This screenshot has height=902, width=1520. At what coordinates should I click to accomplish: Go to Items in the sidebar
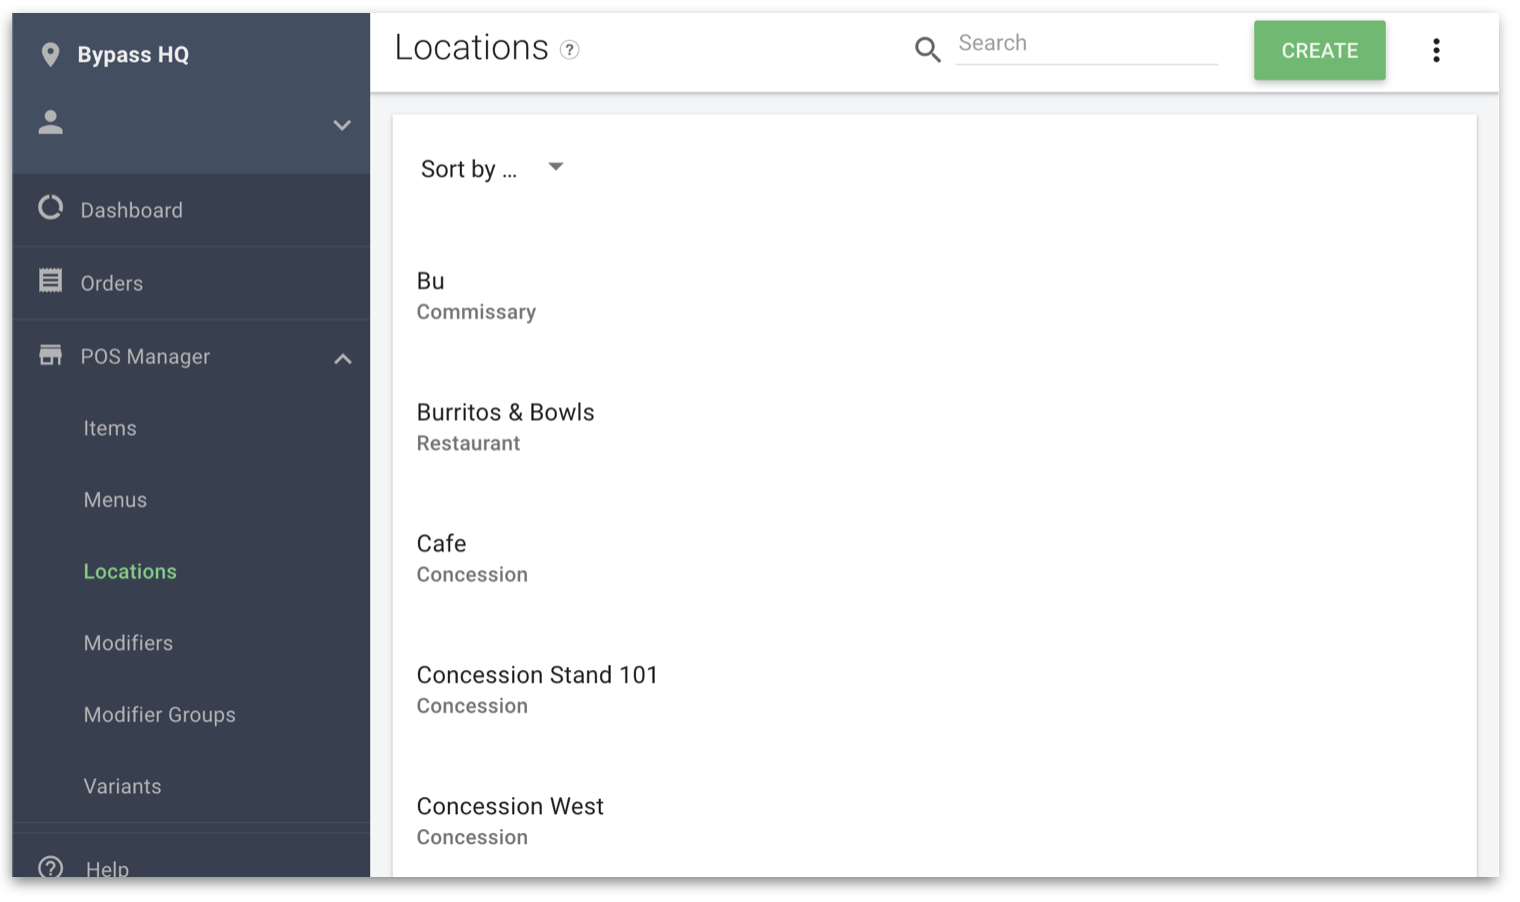tap(110, 428)
